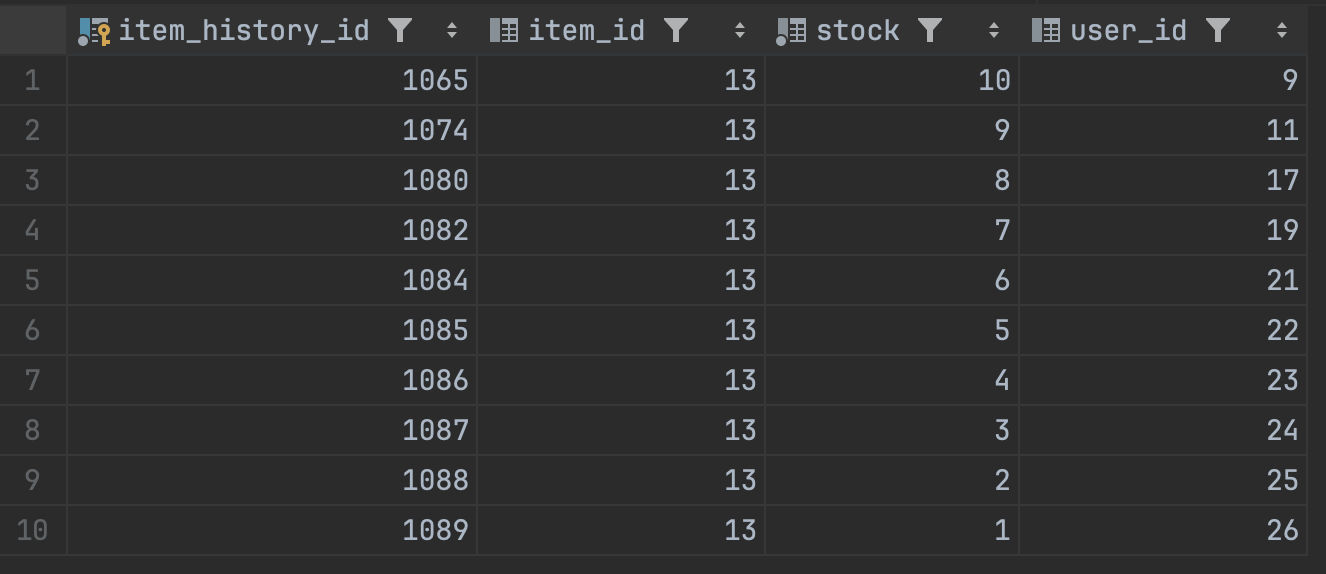Open the filter for item_history_id column
Viewport: 1326px width, 574px height.
[400, 31]
